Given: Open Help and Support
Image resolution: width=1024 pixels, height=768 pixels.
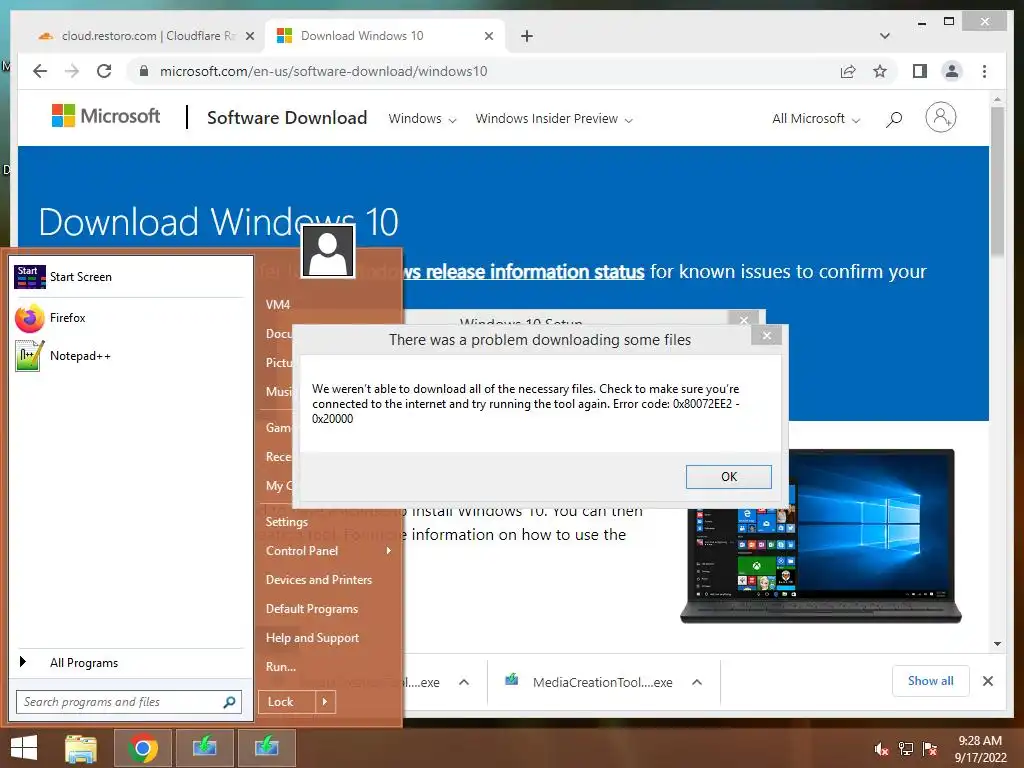Looking at the screenshot, I should point(312,638).
